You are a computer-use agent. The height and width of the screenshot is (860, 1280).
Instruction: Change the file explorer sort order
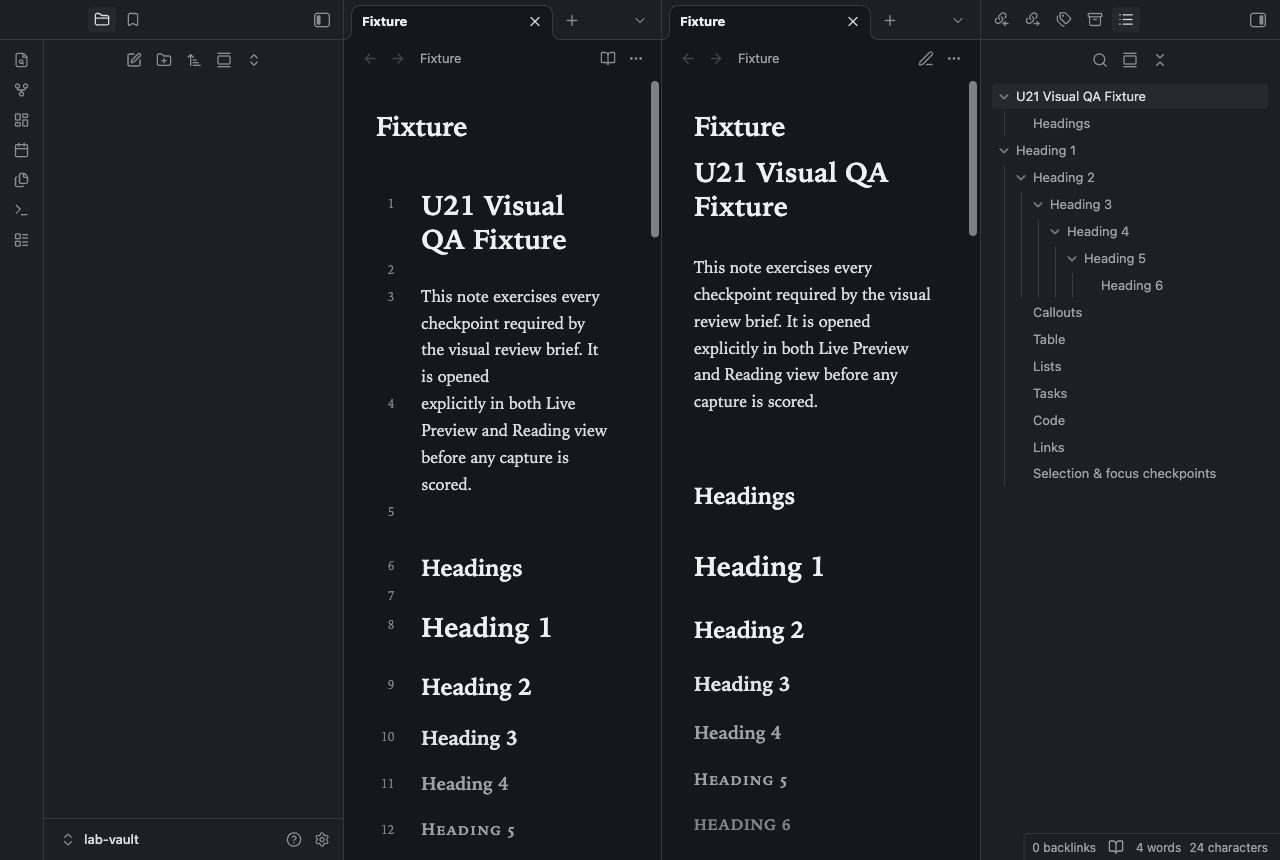(x=194, y=60)
